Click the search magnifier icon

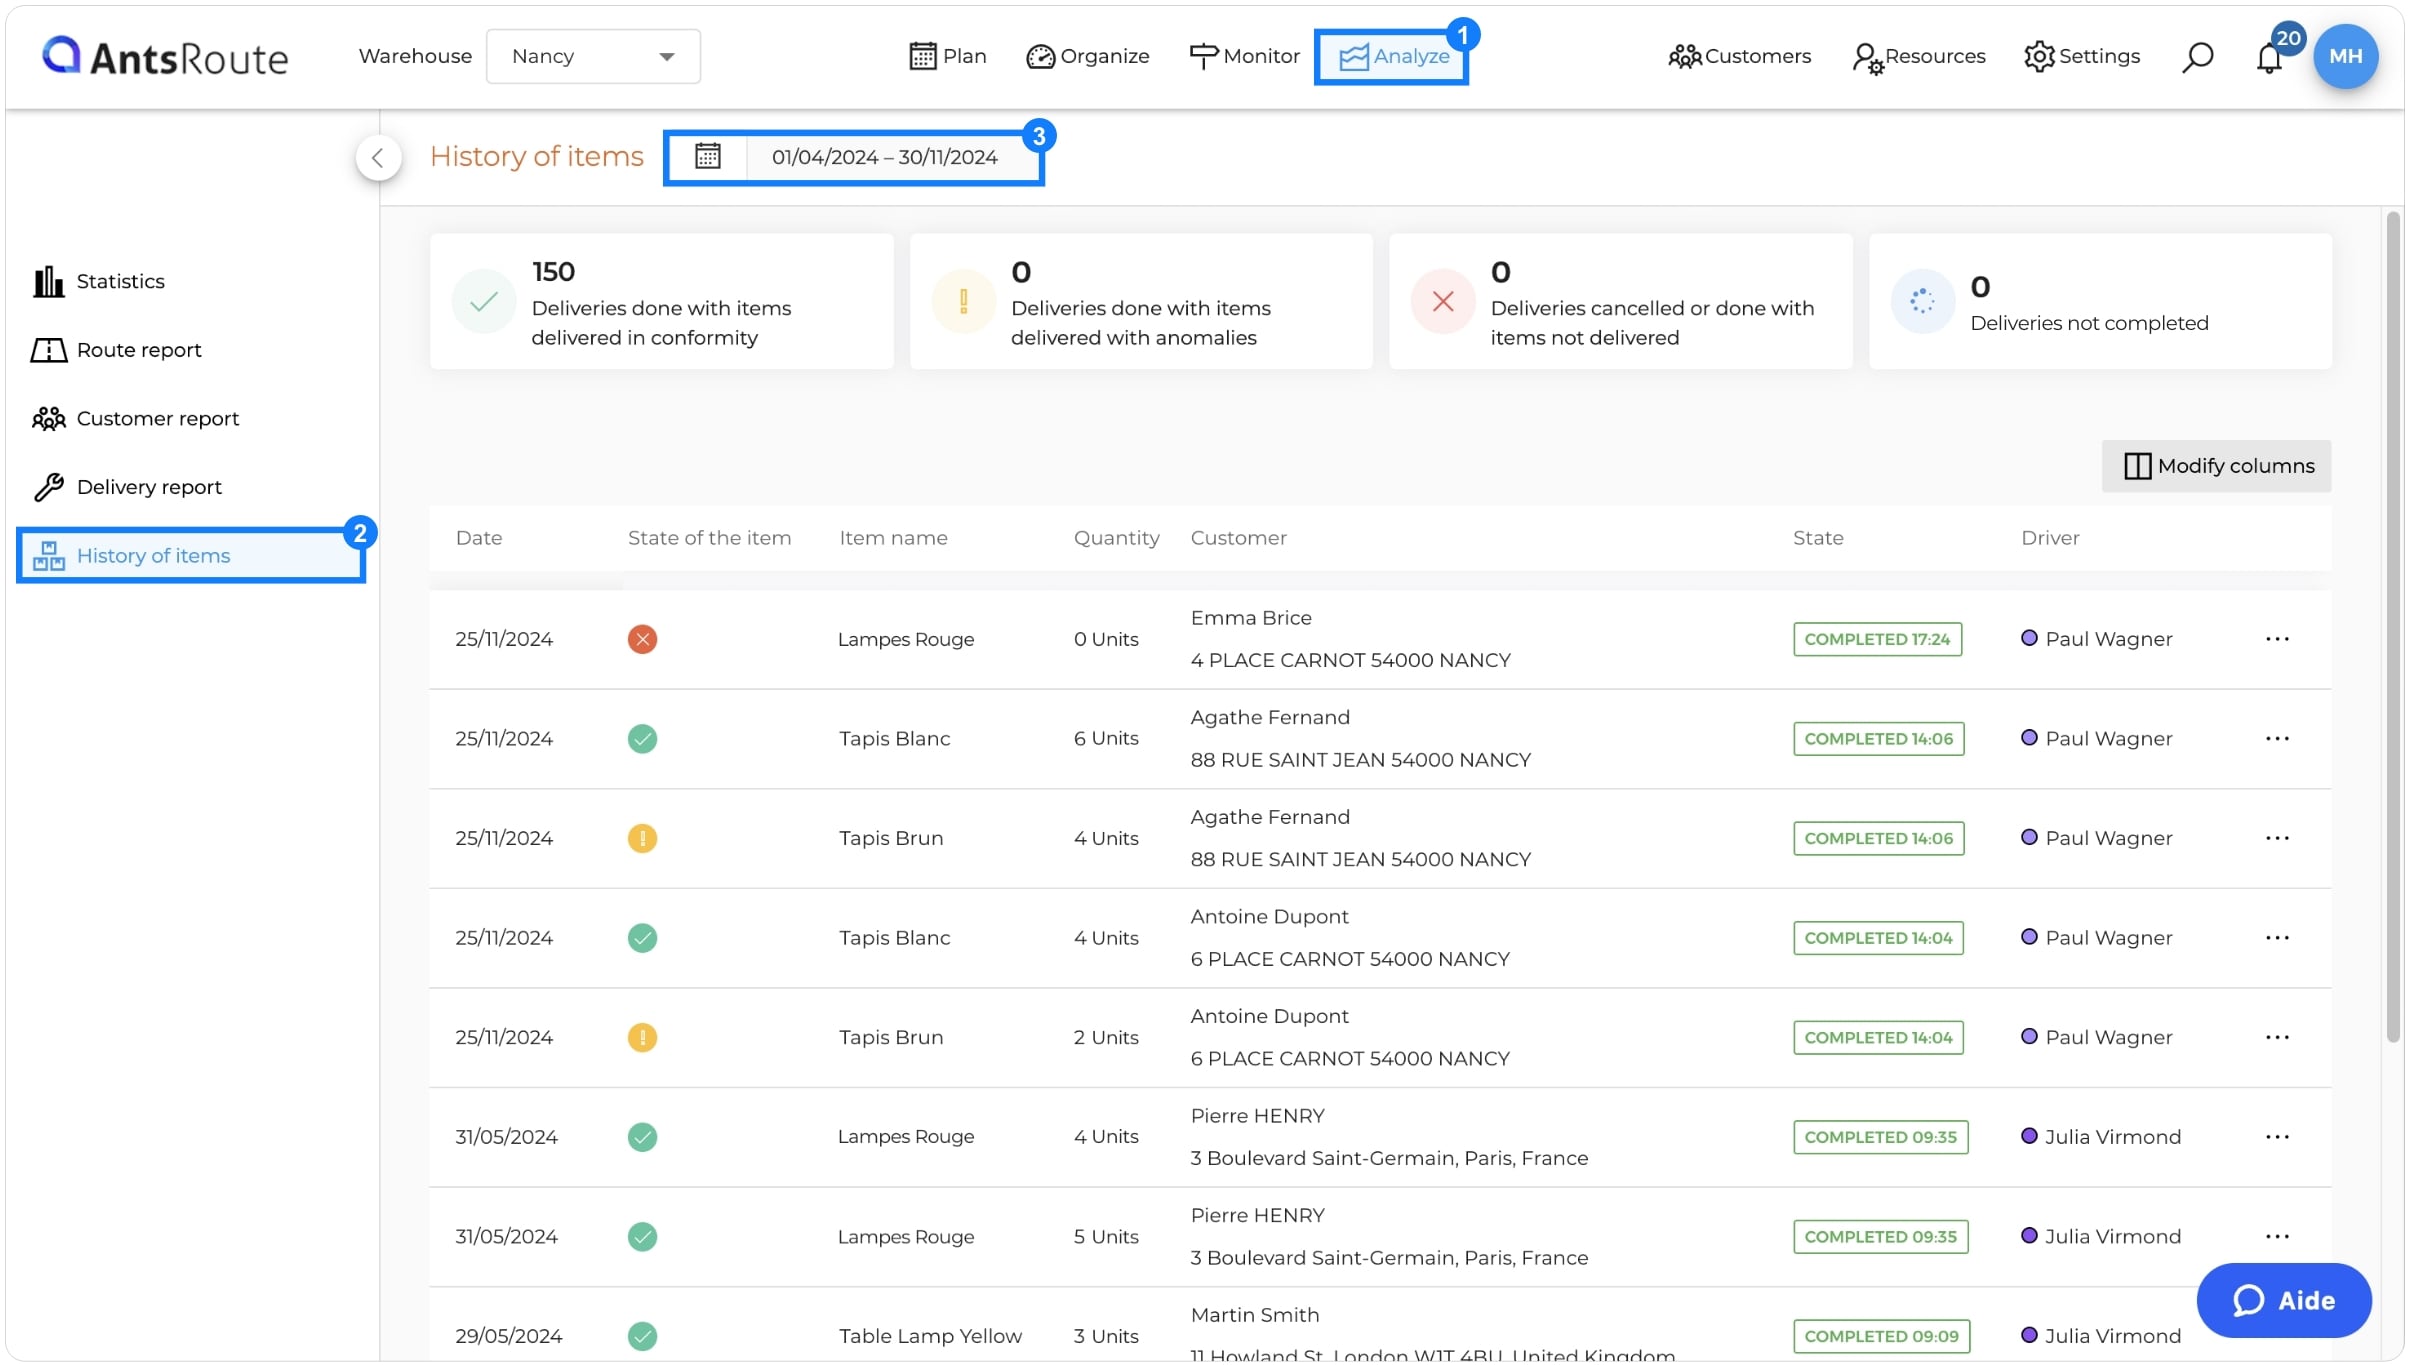(2197, 57)
